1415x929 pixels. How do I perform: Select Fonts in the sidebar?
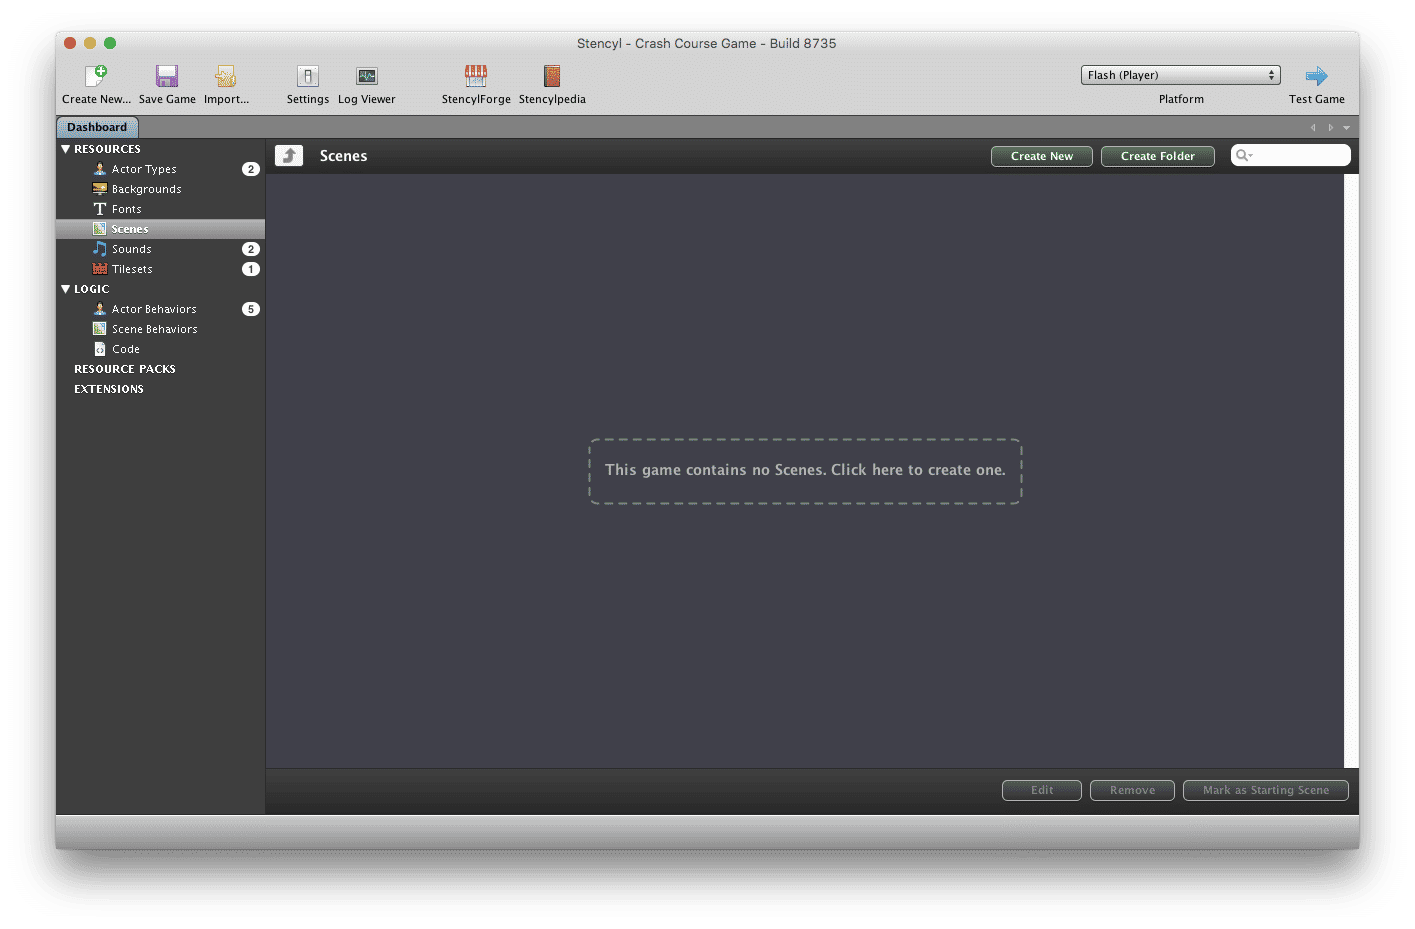click(x=160, y=209)
